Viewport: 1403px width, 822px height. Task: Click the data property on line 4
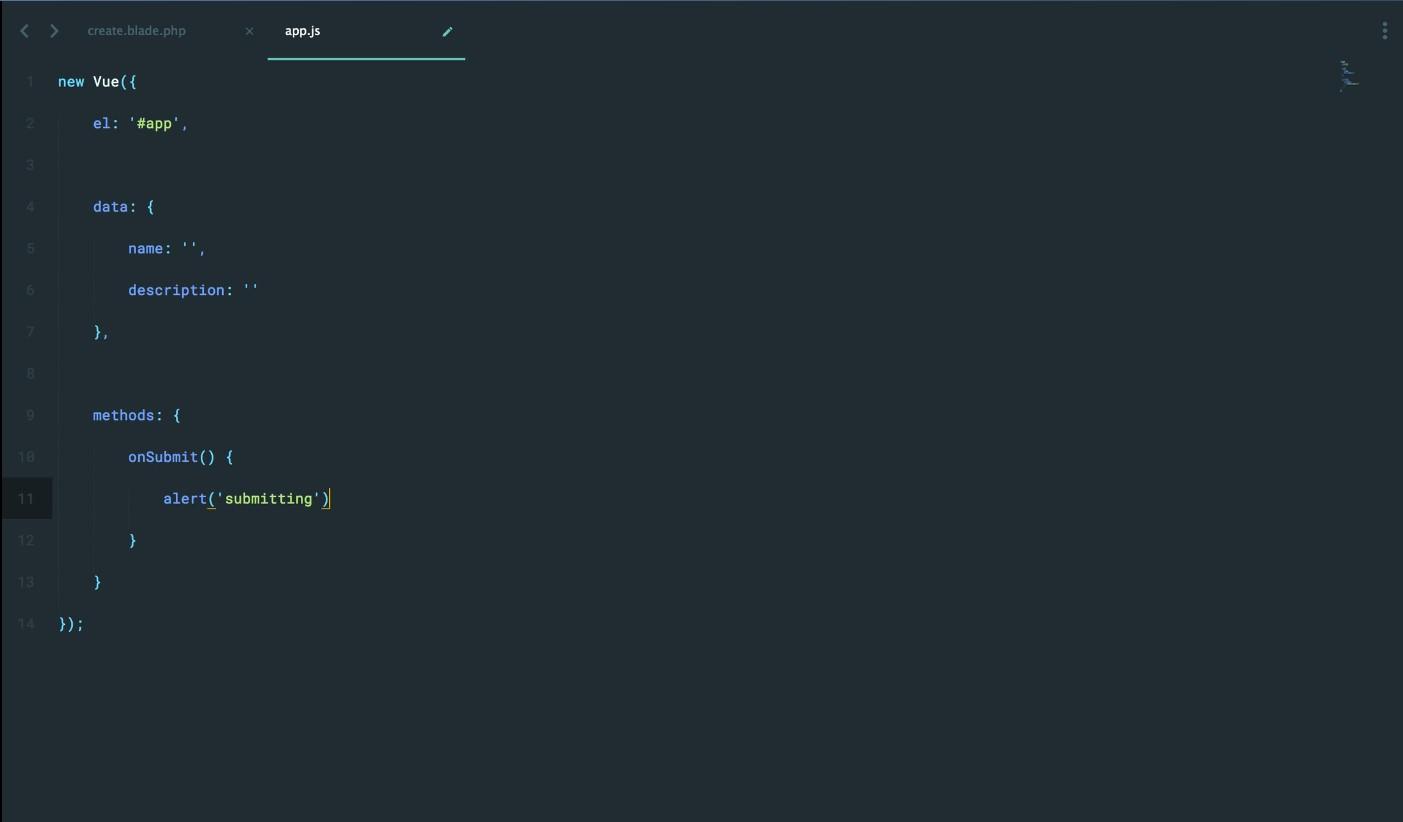click(x=110, y=207)
